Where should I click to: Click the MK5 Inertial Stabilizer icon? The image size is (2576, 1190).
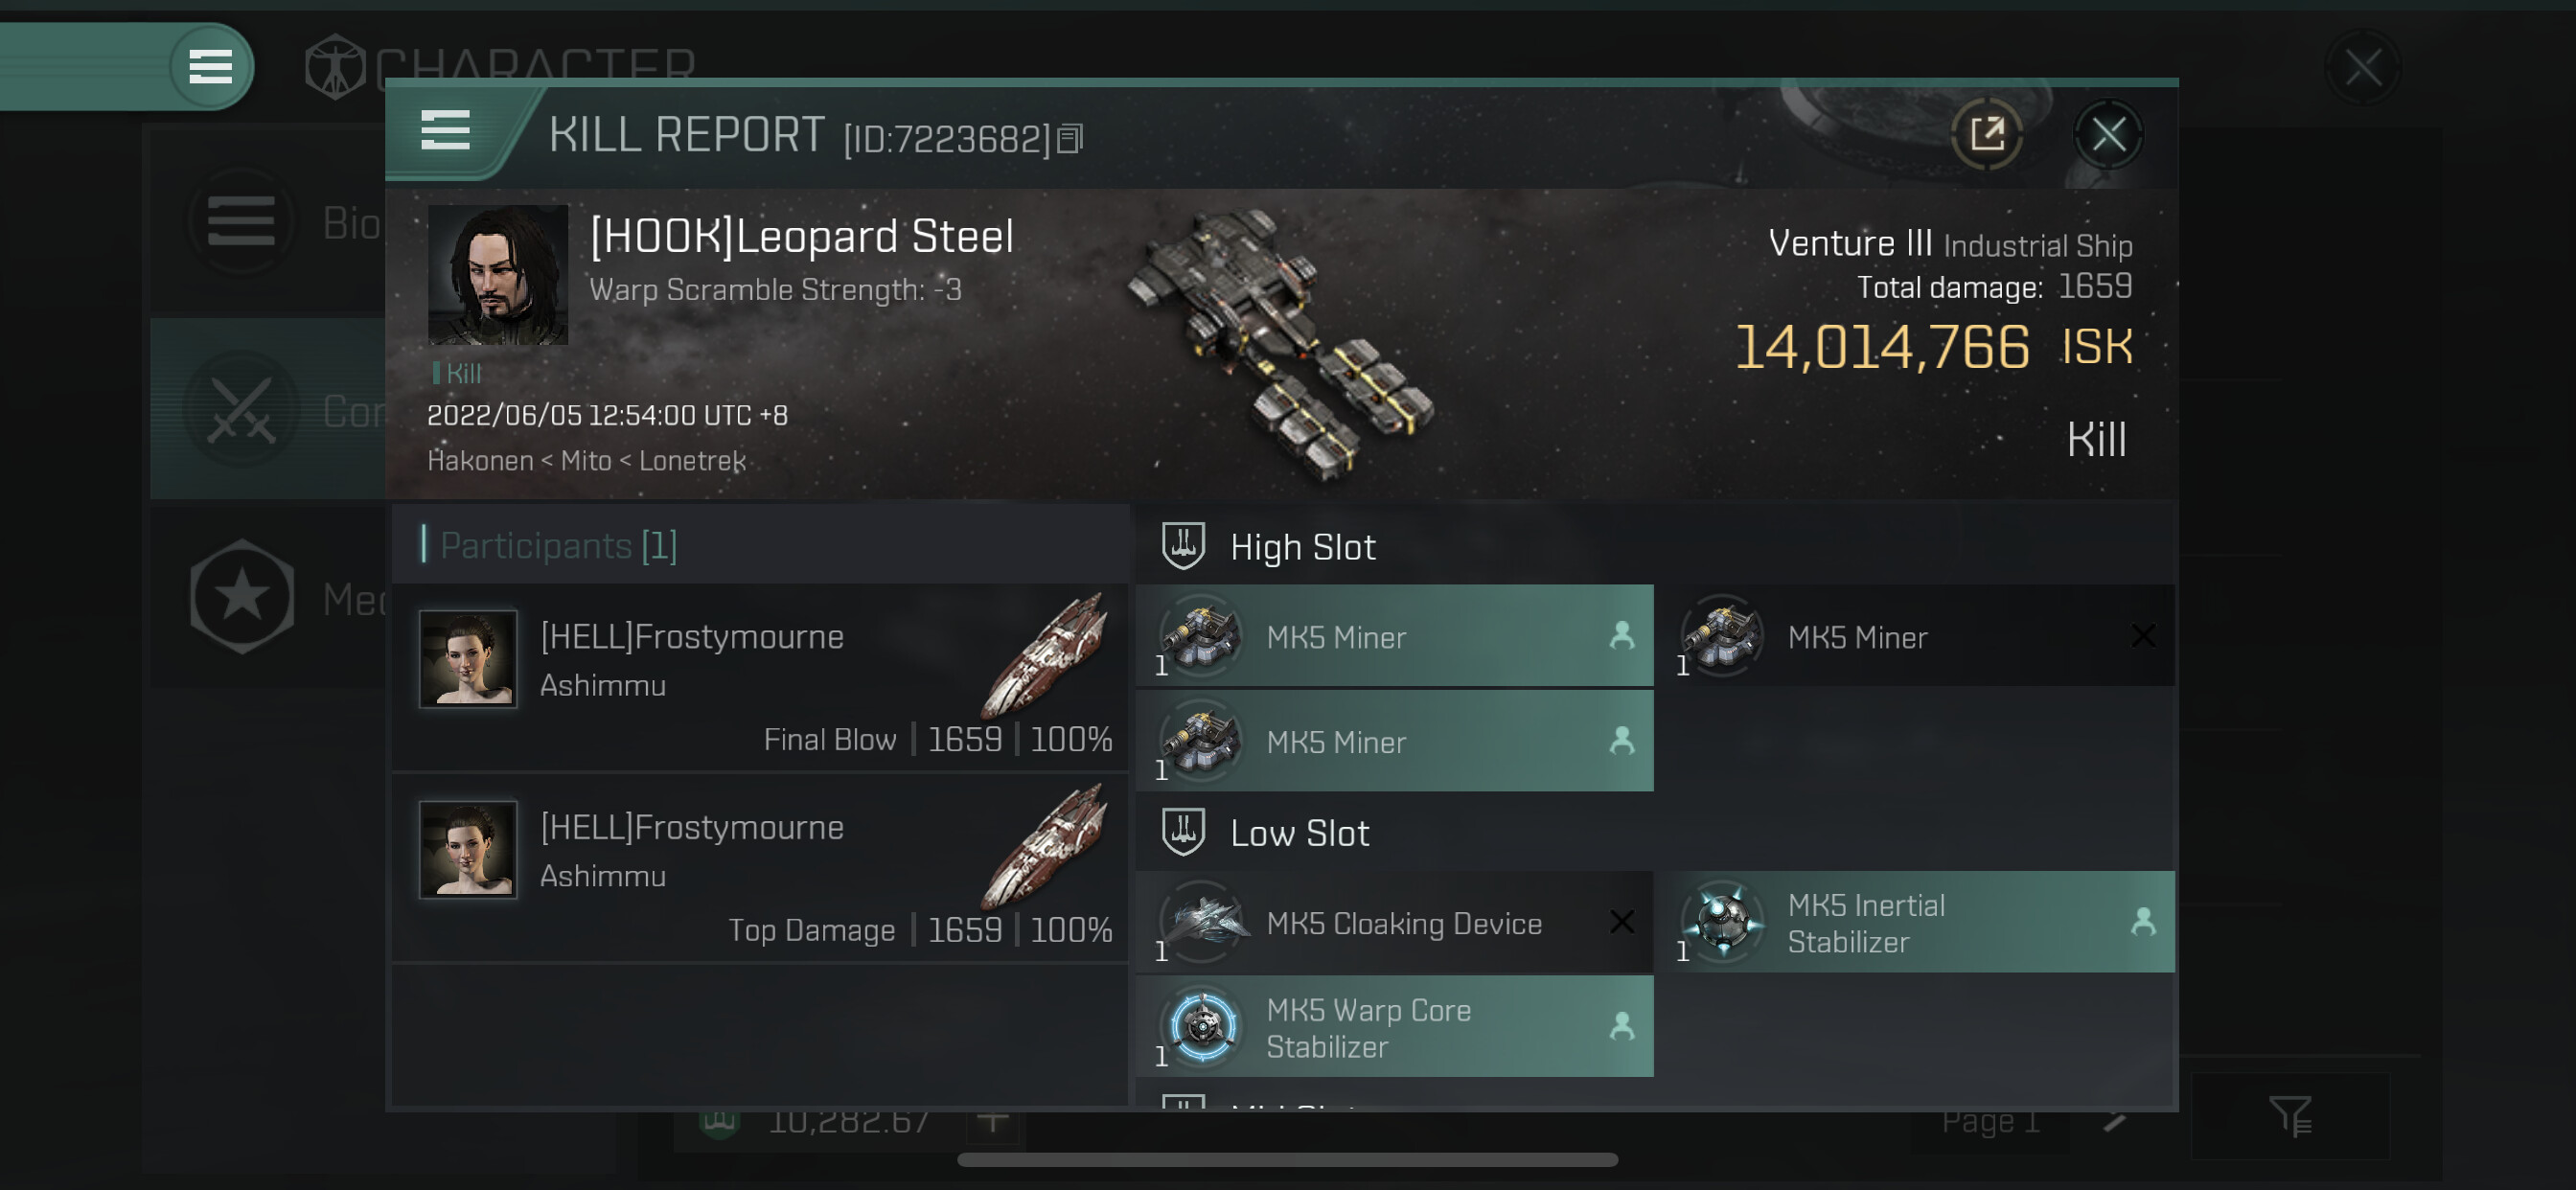tap(1724, 922)
